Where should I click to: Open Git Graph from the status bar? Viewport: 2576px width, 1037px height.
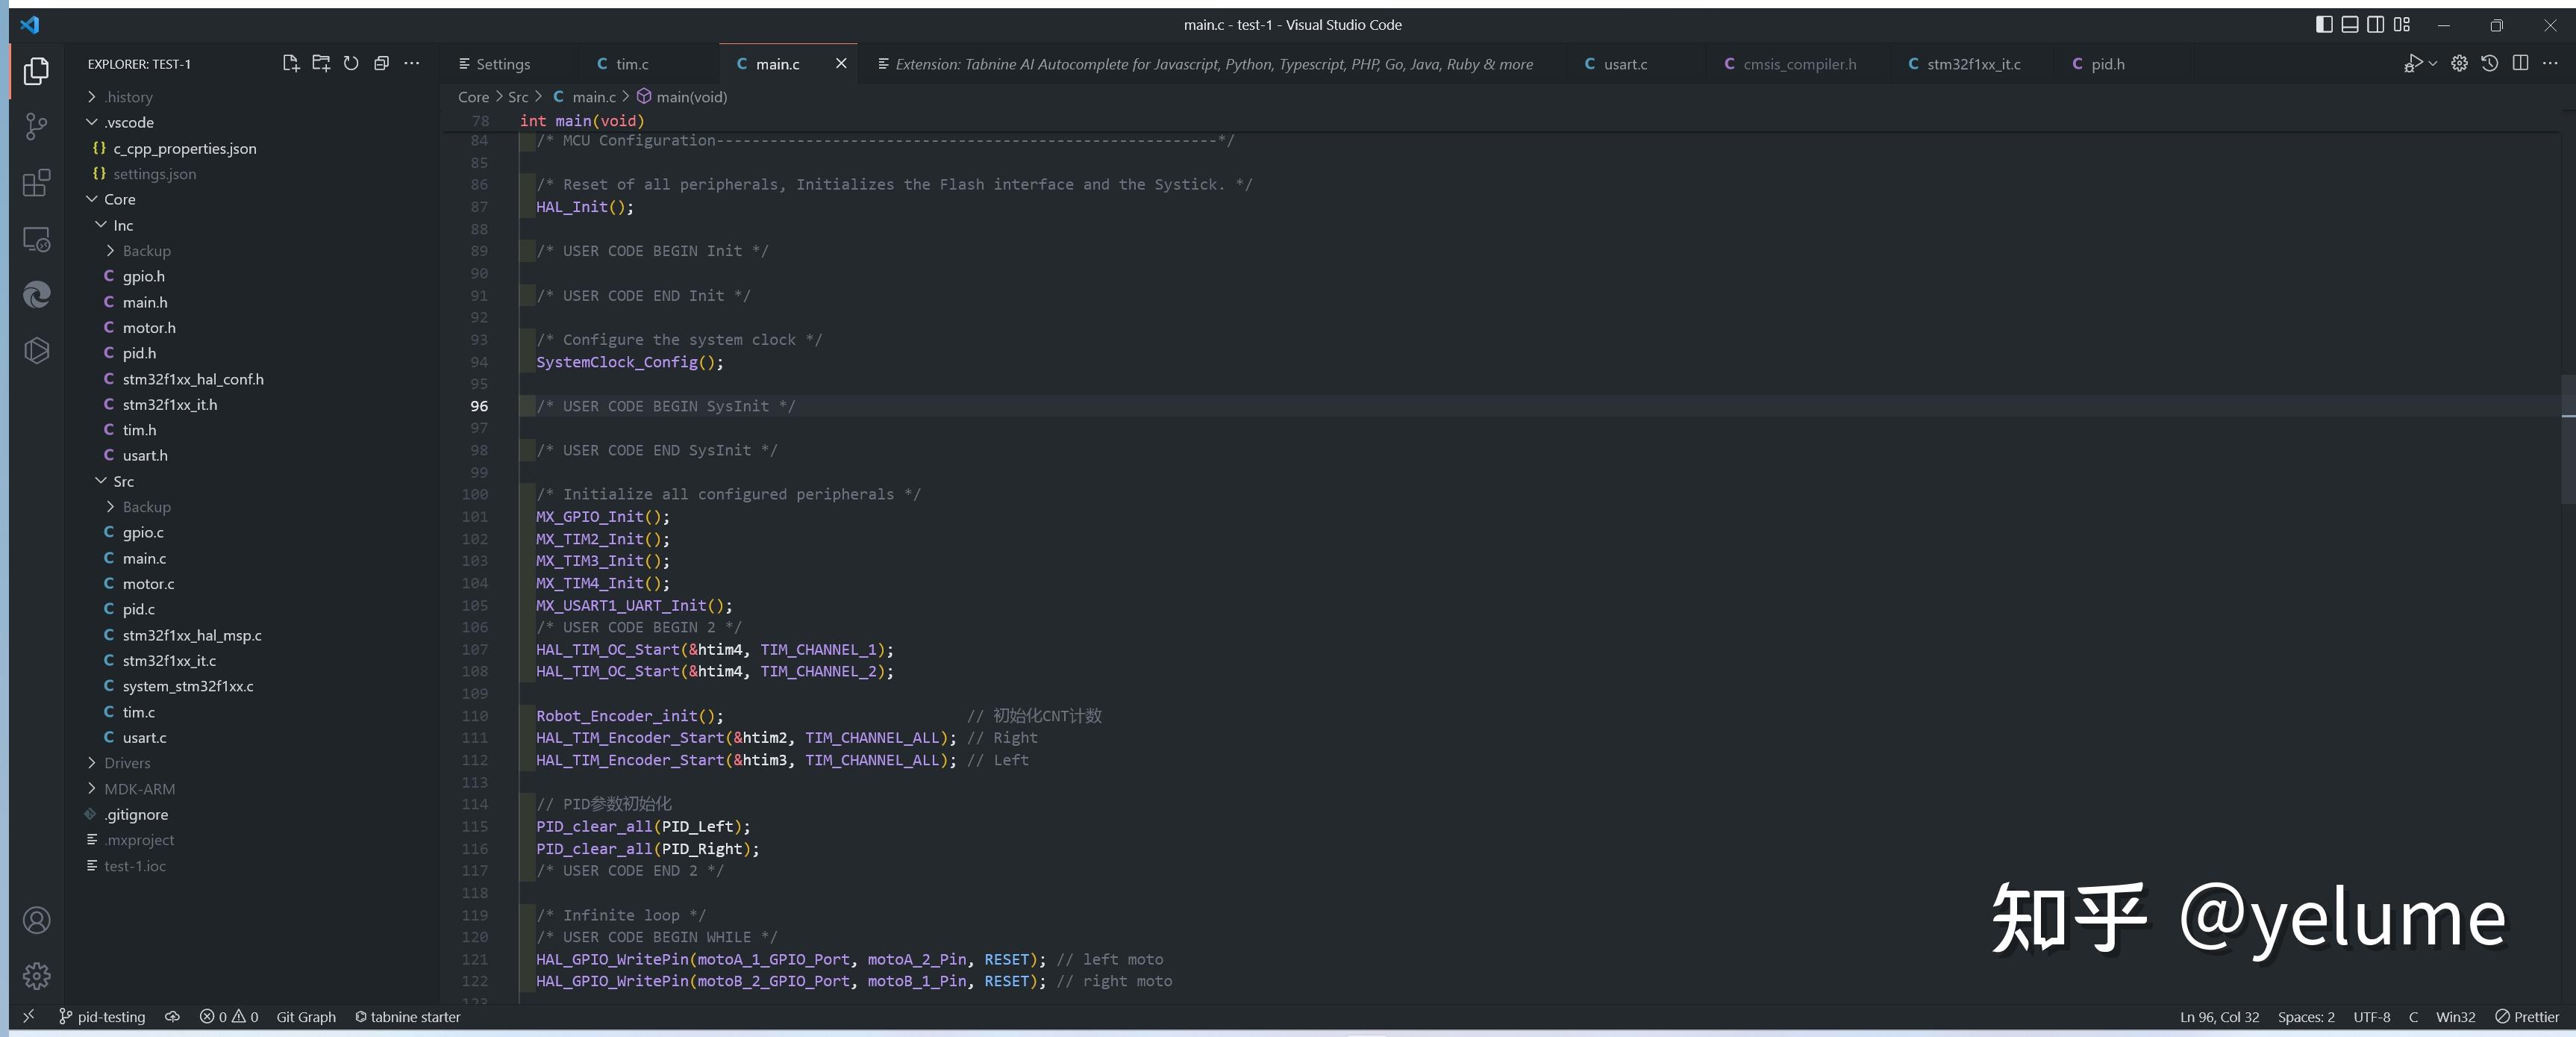[306, 1016]
